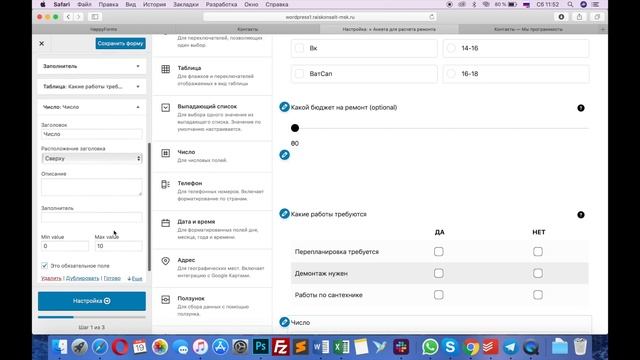Open FileZilla from the Dock
Screen dimensions: 640x360
[280, 347]
